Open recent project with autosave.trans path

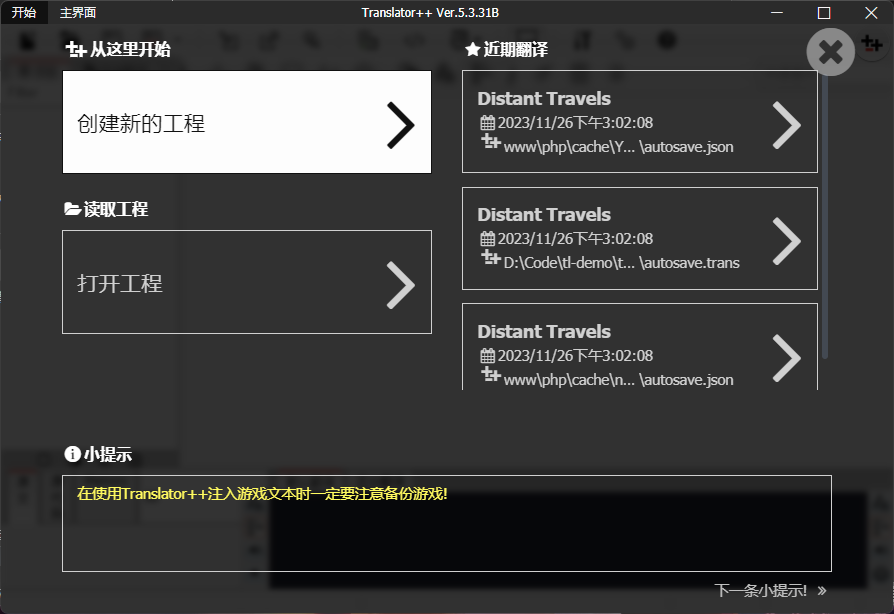tap(640, 238)
